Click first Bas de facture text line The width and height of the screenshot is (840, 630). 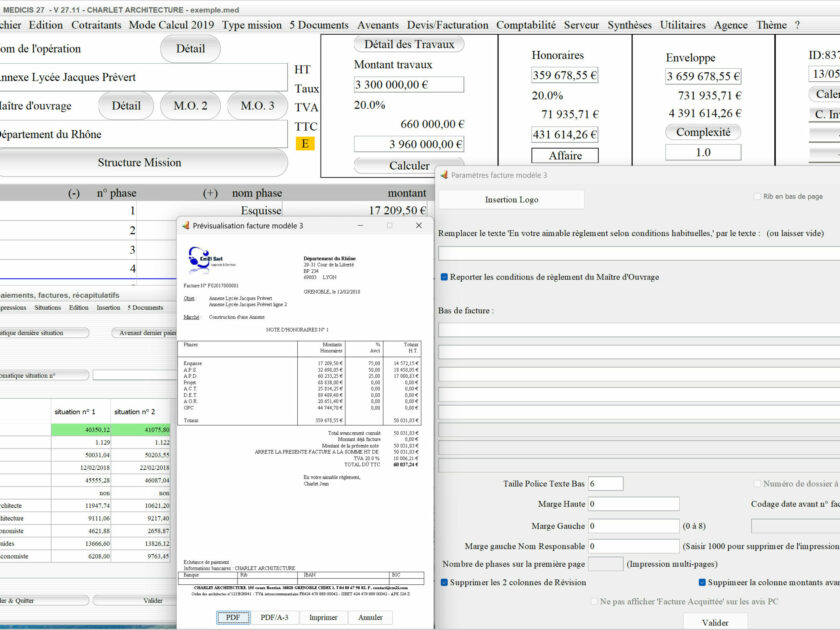click(x=639, y=329)
